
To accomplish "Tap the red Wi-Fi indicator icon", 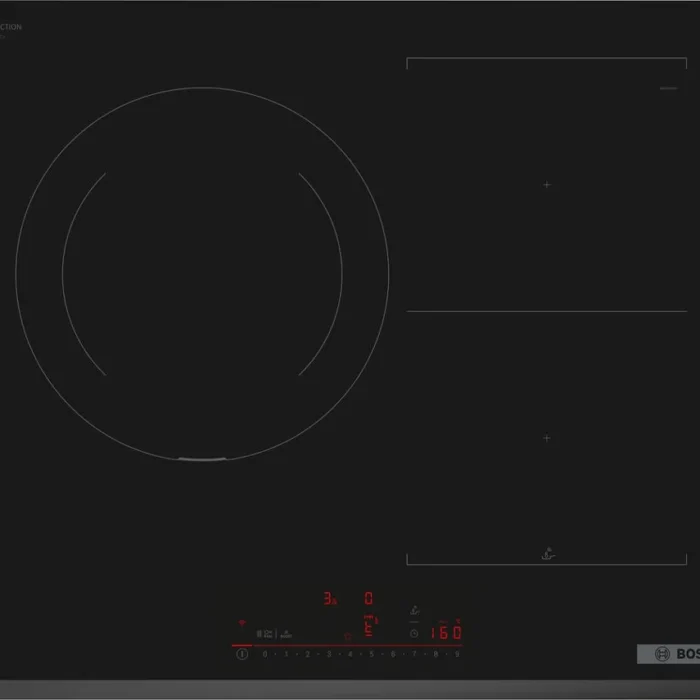I will click(x=241, y=622).
